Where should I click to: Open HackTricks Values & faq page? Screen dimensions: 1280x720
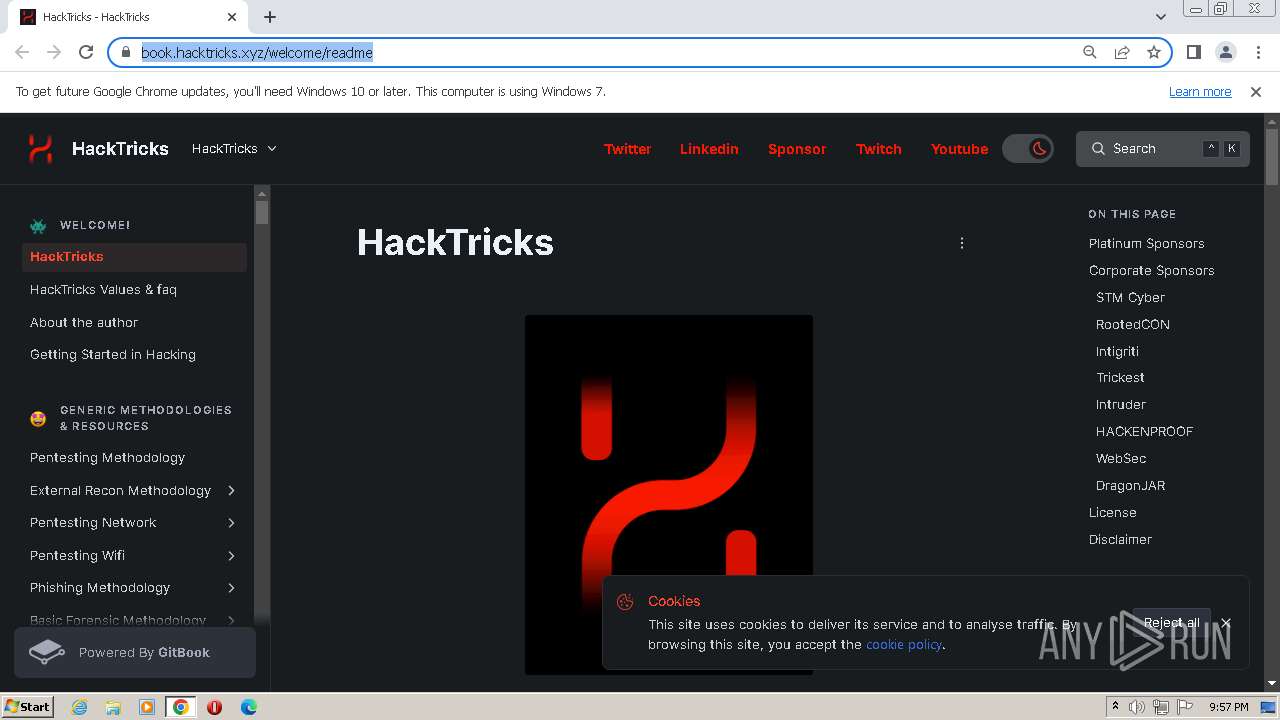point(103,289)
